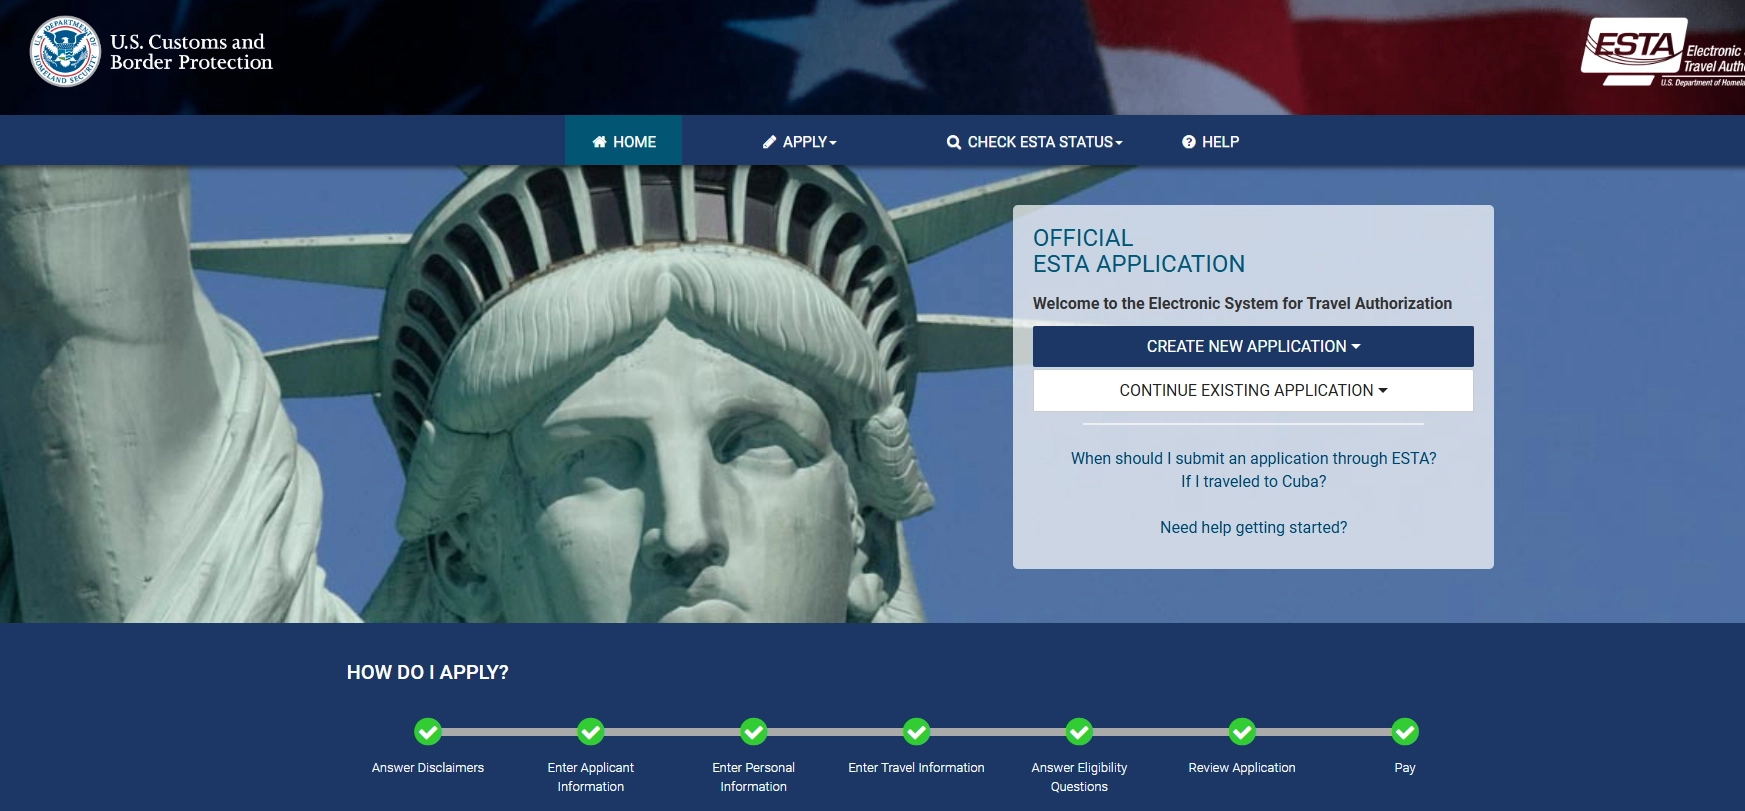This screenshot has width=1745, height=811.
Task: Click the question mark icon beside HELP
Action: coord(1189,142)
